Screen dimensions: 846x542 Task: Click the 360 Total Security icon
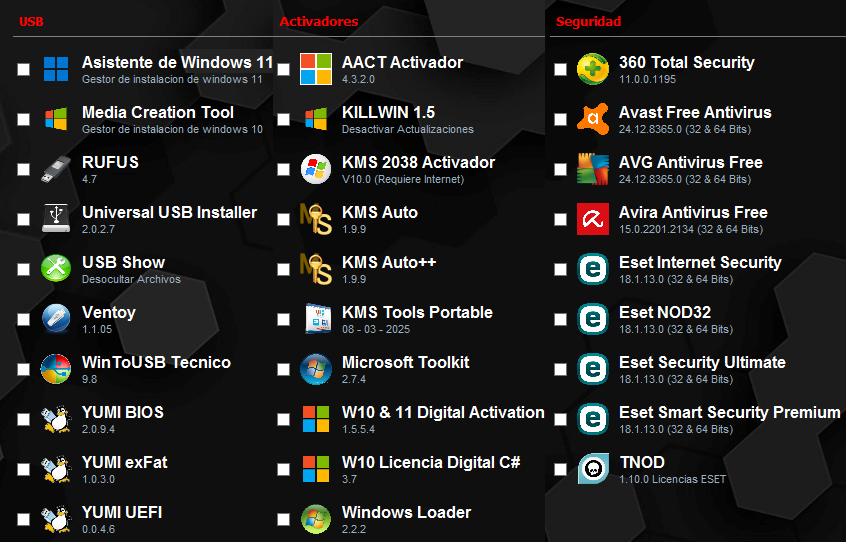click(x=592, y=69)
